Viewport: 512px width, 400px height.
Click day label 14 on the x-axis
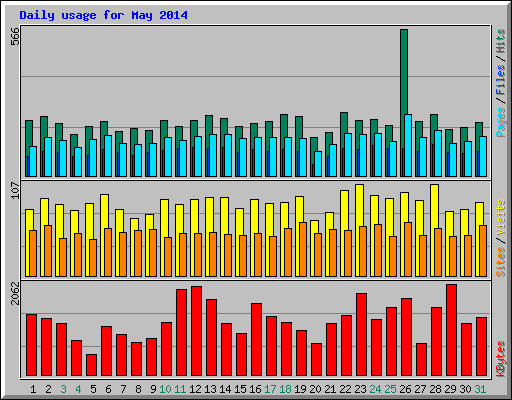pos(225,389)
